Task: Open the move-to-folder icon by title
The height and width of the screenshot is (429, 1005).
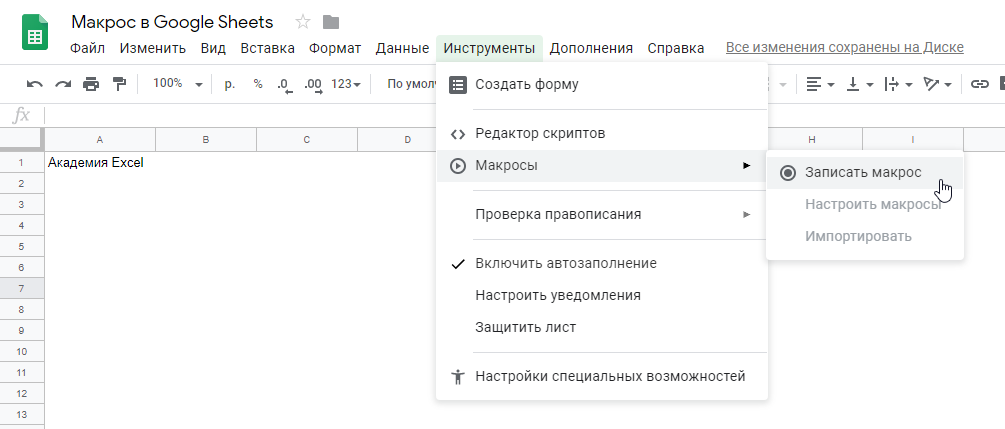Action: click(331, 22)
